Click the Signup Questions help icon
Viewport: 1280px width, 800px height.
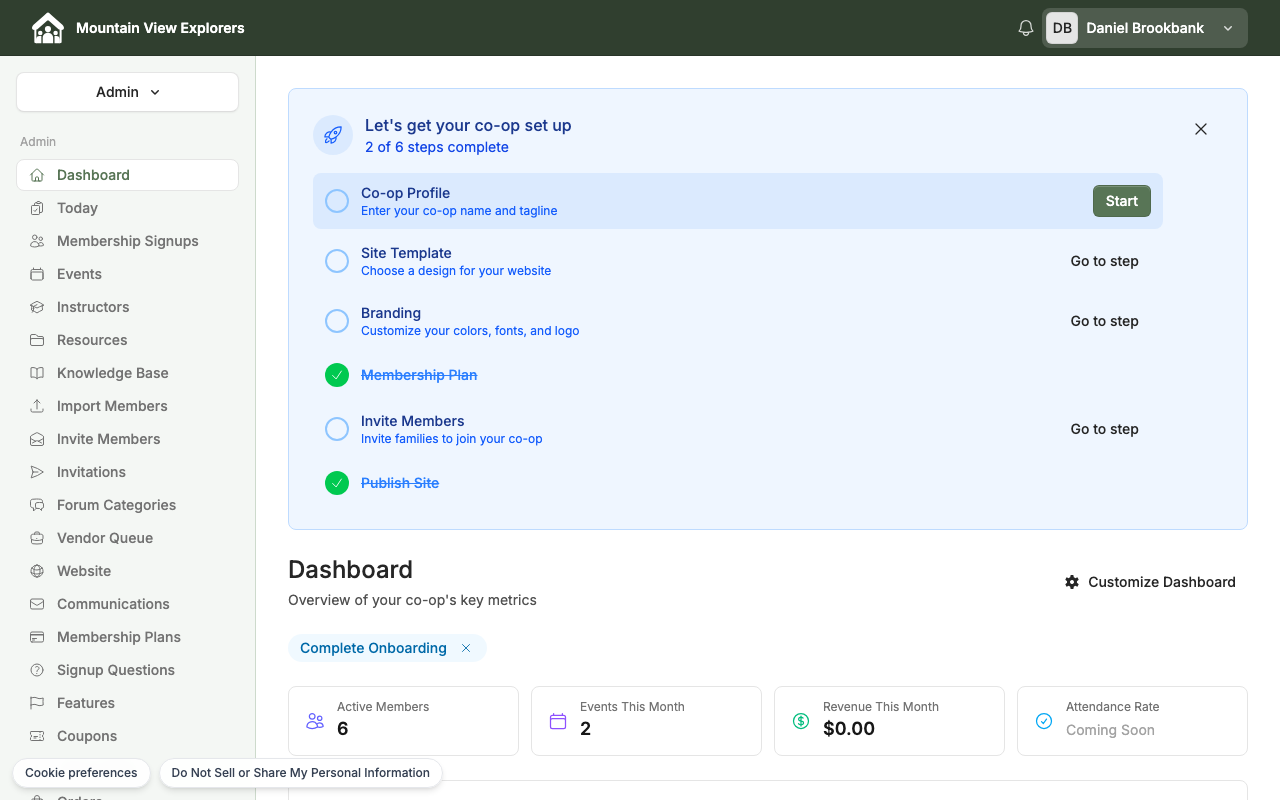coord(37,670)
